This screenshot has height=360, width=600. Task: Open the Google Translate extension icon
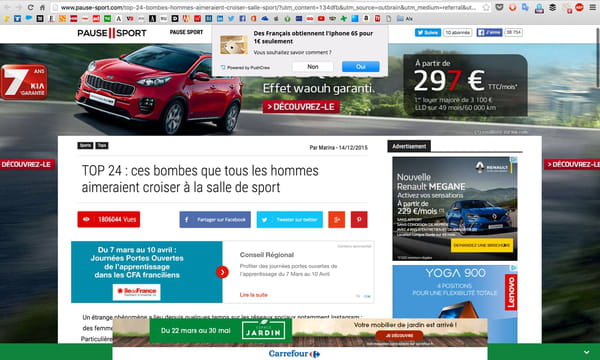(525, 7)
